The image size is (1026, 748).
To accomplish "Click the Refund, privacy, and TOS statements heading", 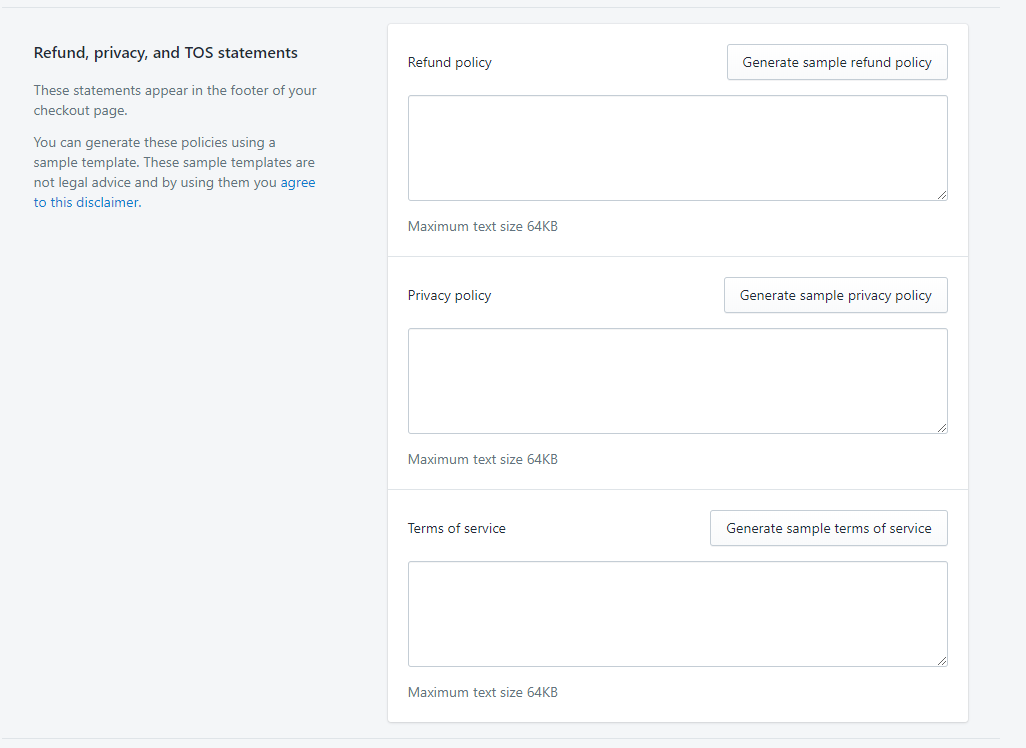I will [166, 52].
